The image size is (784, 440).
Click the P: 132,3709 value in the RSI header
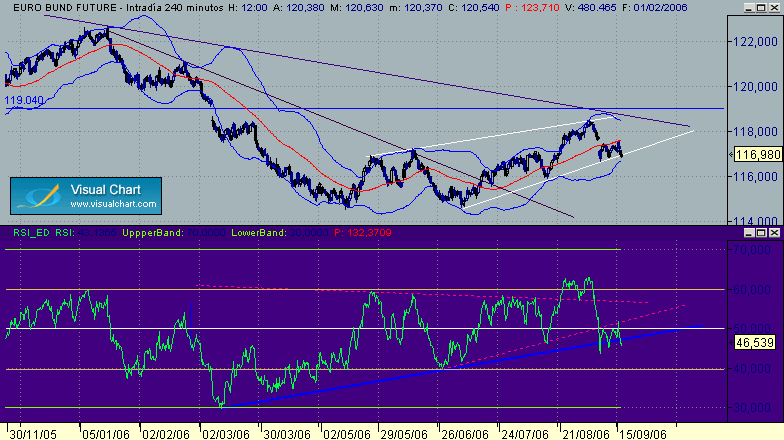(363, 232)
